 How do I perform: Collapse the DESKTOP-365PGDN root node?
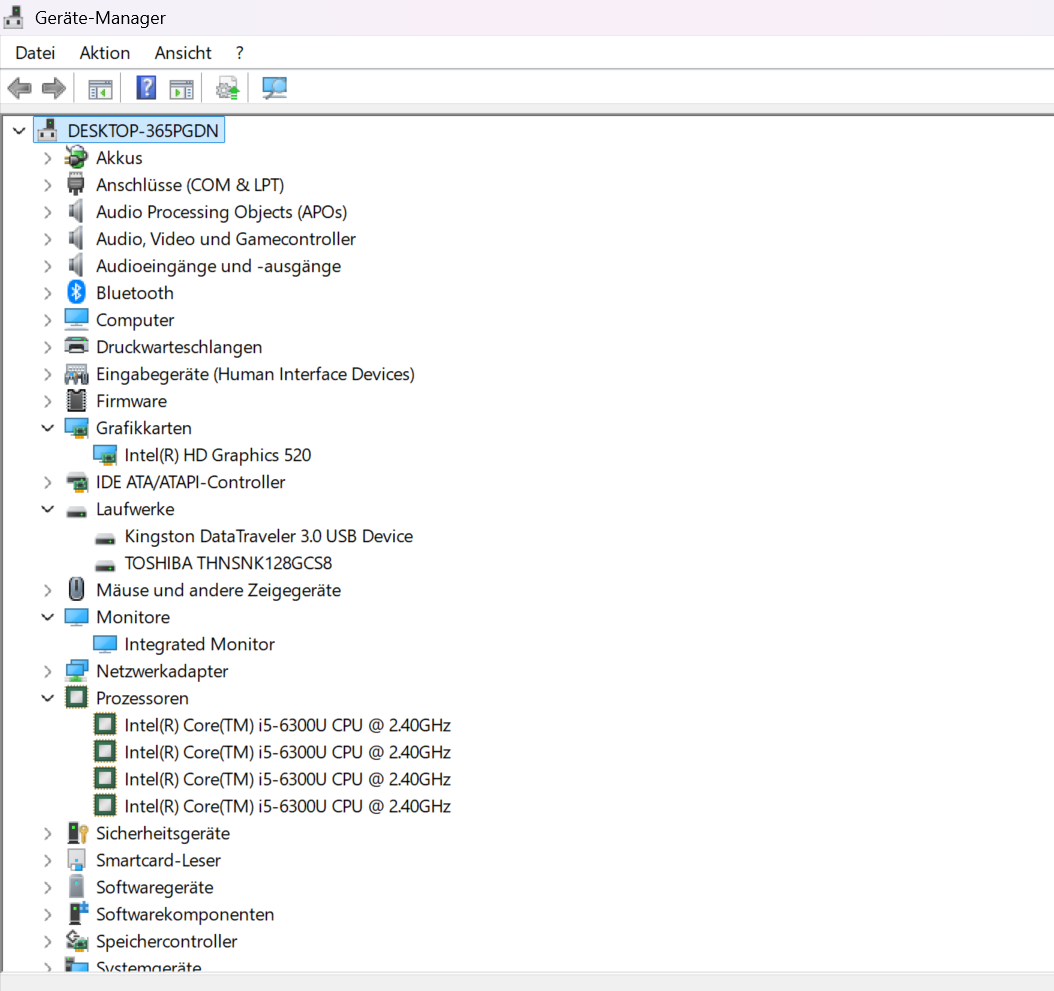[19, 130]
